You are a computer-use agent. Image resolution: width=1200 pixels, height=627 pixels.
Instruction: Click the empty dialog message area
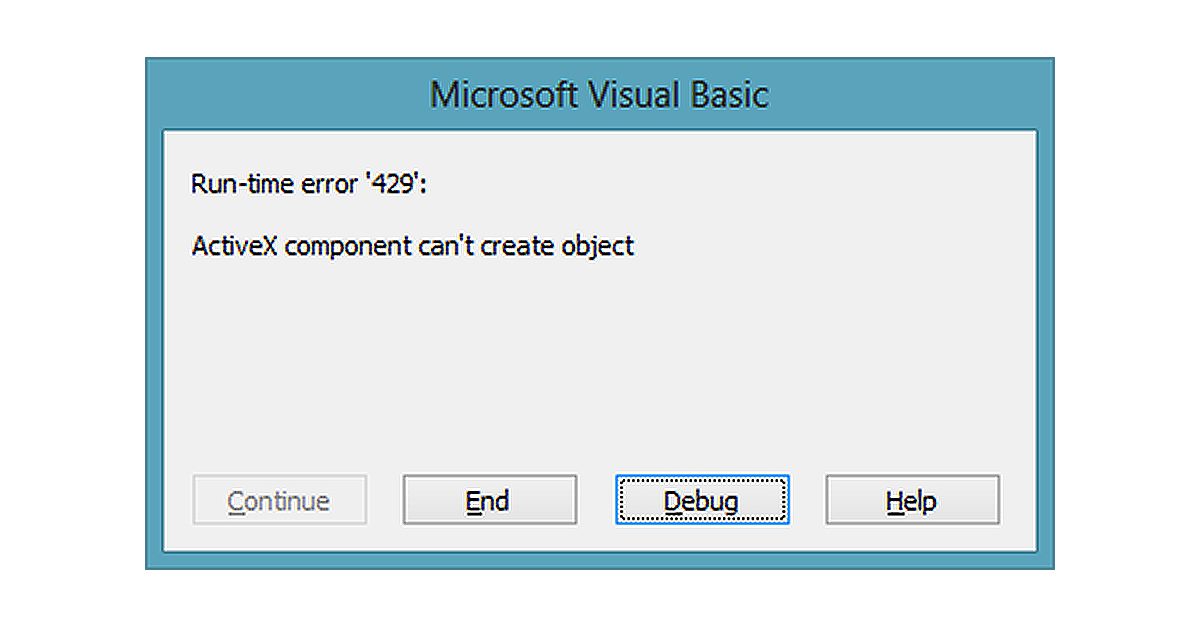(x=600, y=370)
